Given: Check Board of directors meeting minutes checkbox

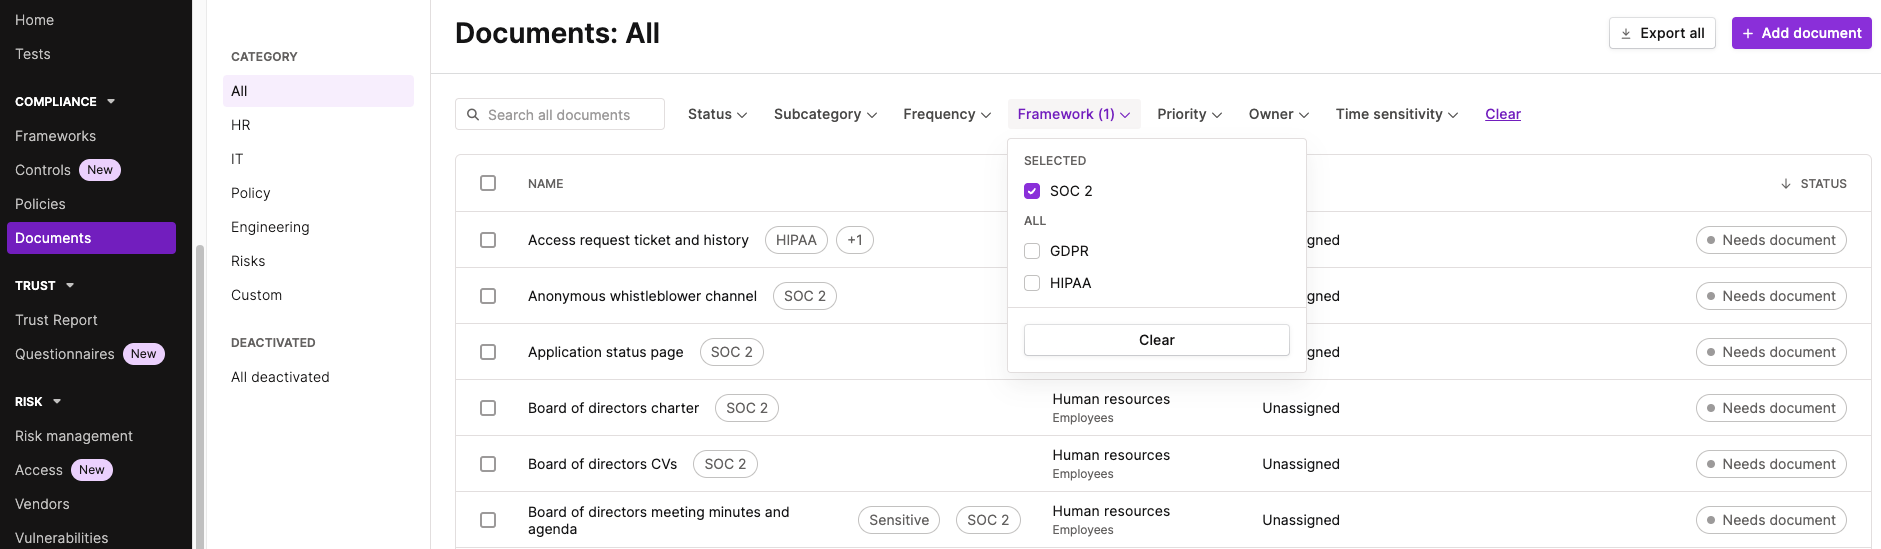Looking at the screenshot, I should point(488,520).
